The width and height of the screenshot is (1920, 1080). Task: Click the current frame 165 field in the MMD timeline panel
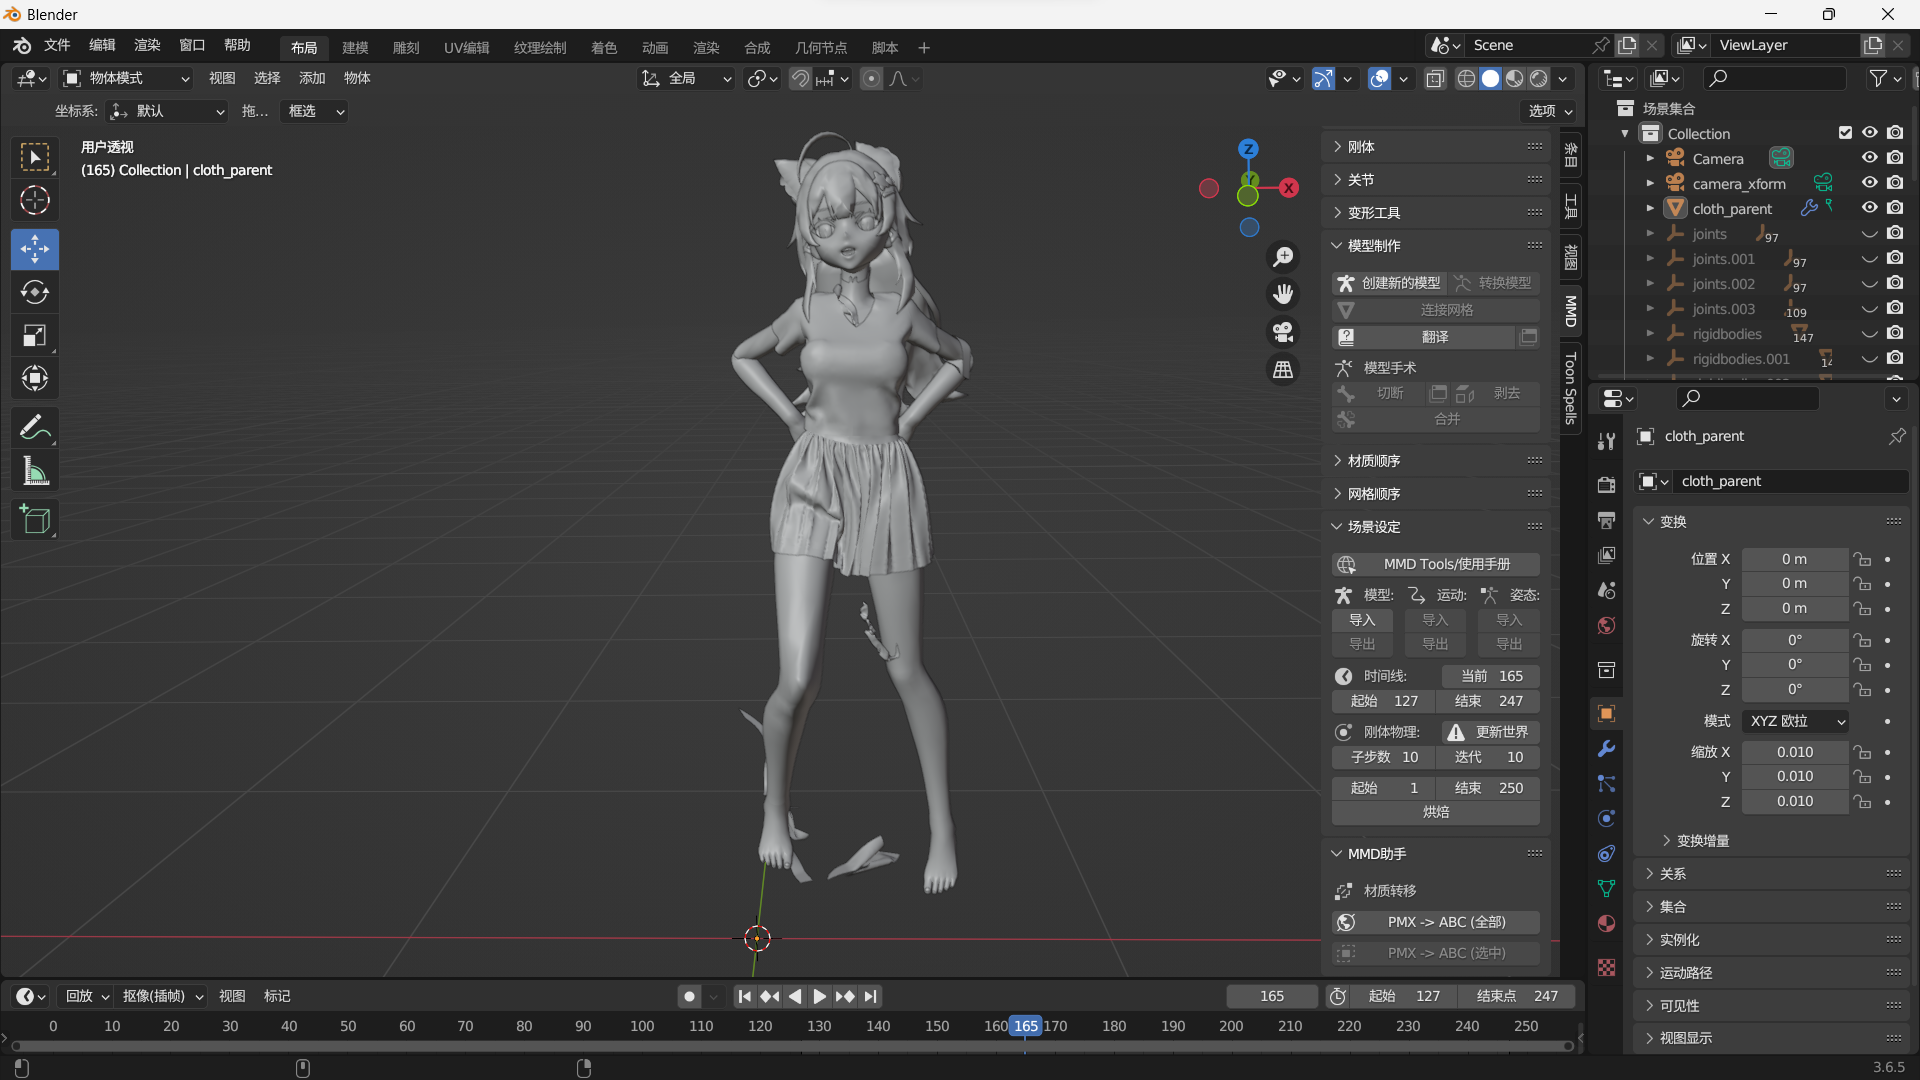pos(1490,676)
